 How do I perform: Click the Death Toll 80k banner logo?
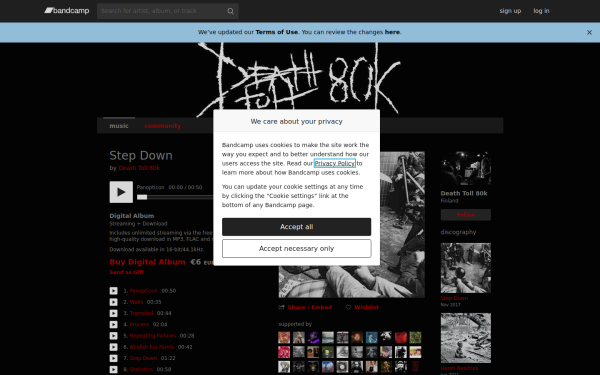tap(300, 80)
